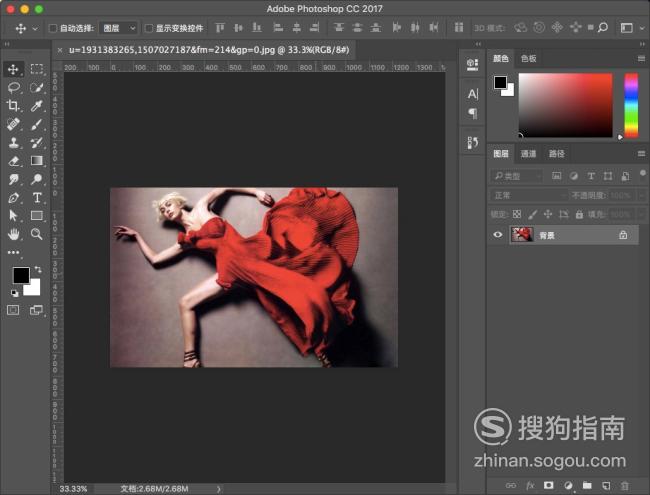Filter layers by pixel layers
Screen dimensions: 650x495
pos(556,176)
